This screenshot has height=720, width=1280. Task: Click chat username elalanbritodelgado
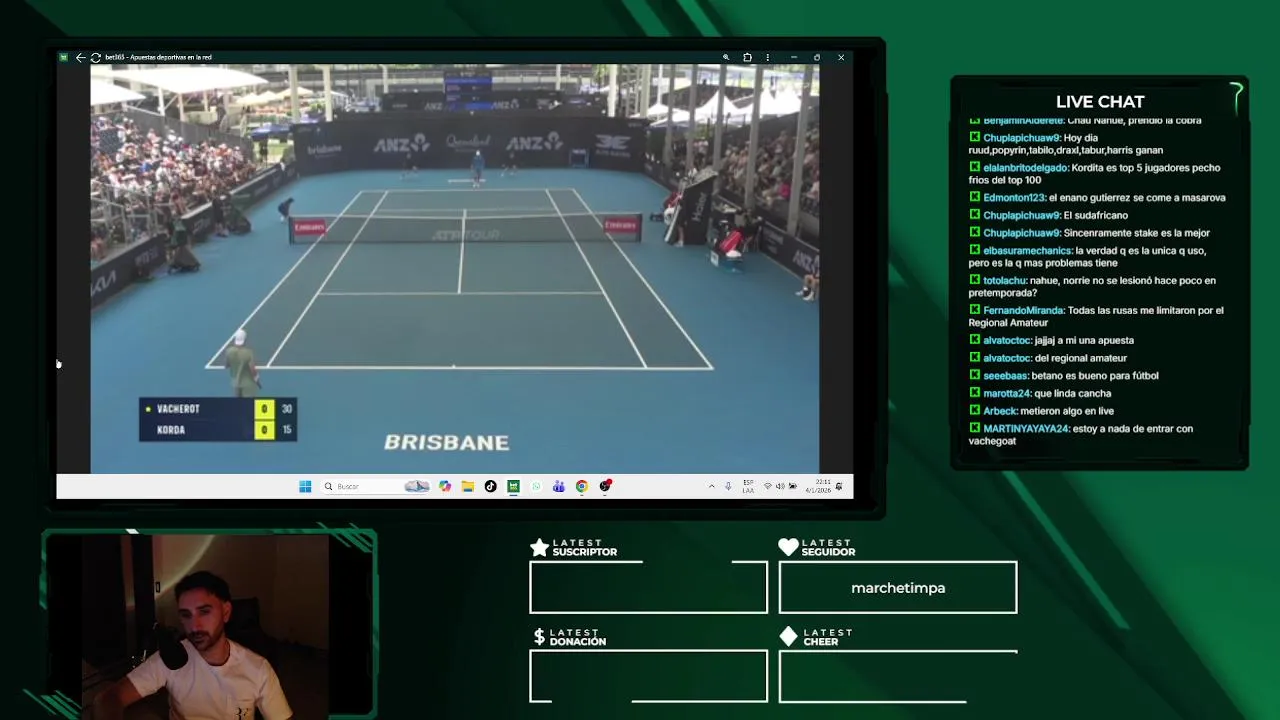[1026, 168]
